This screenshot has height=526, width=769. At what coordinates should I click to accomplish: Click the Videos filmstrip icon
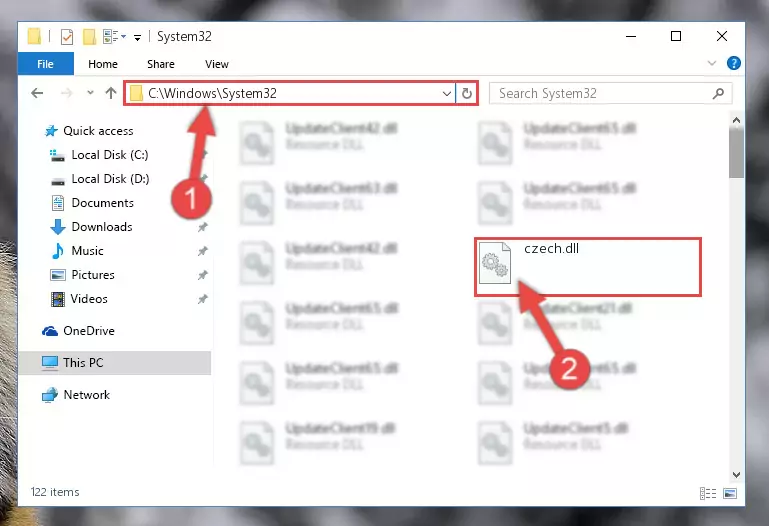[58, 299]
